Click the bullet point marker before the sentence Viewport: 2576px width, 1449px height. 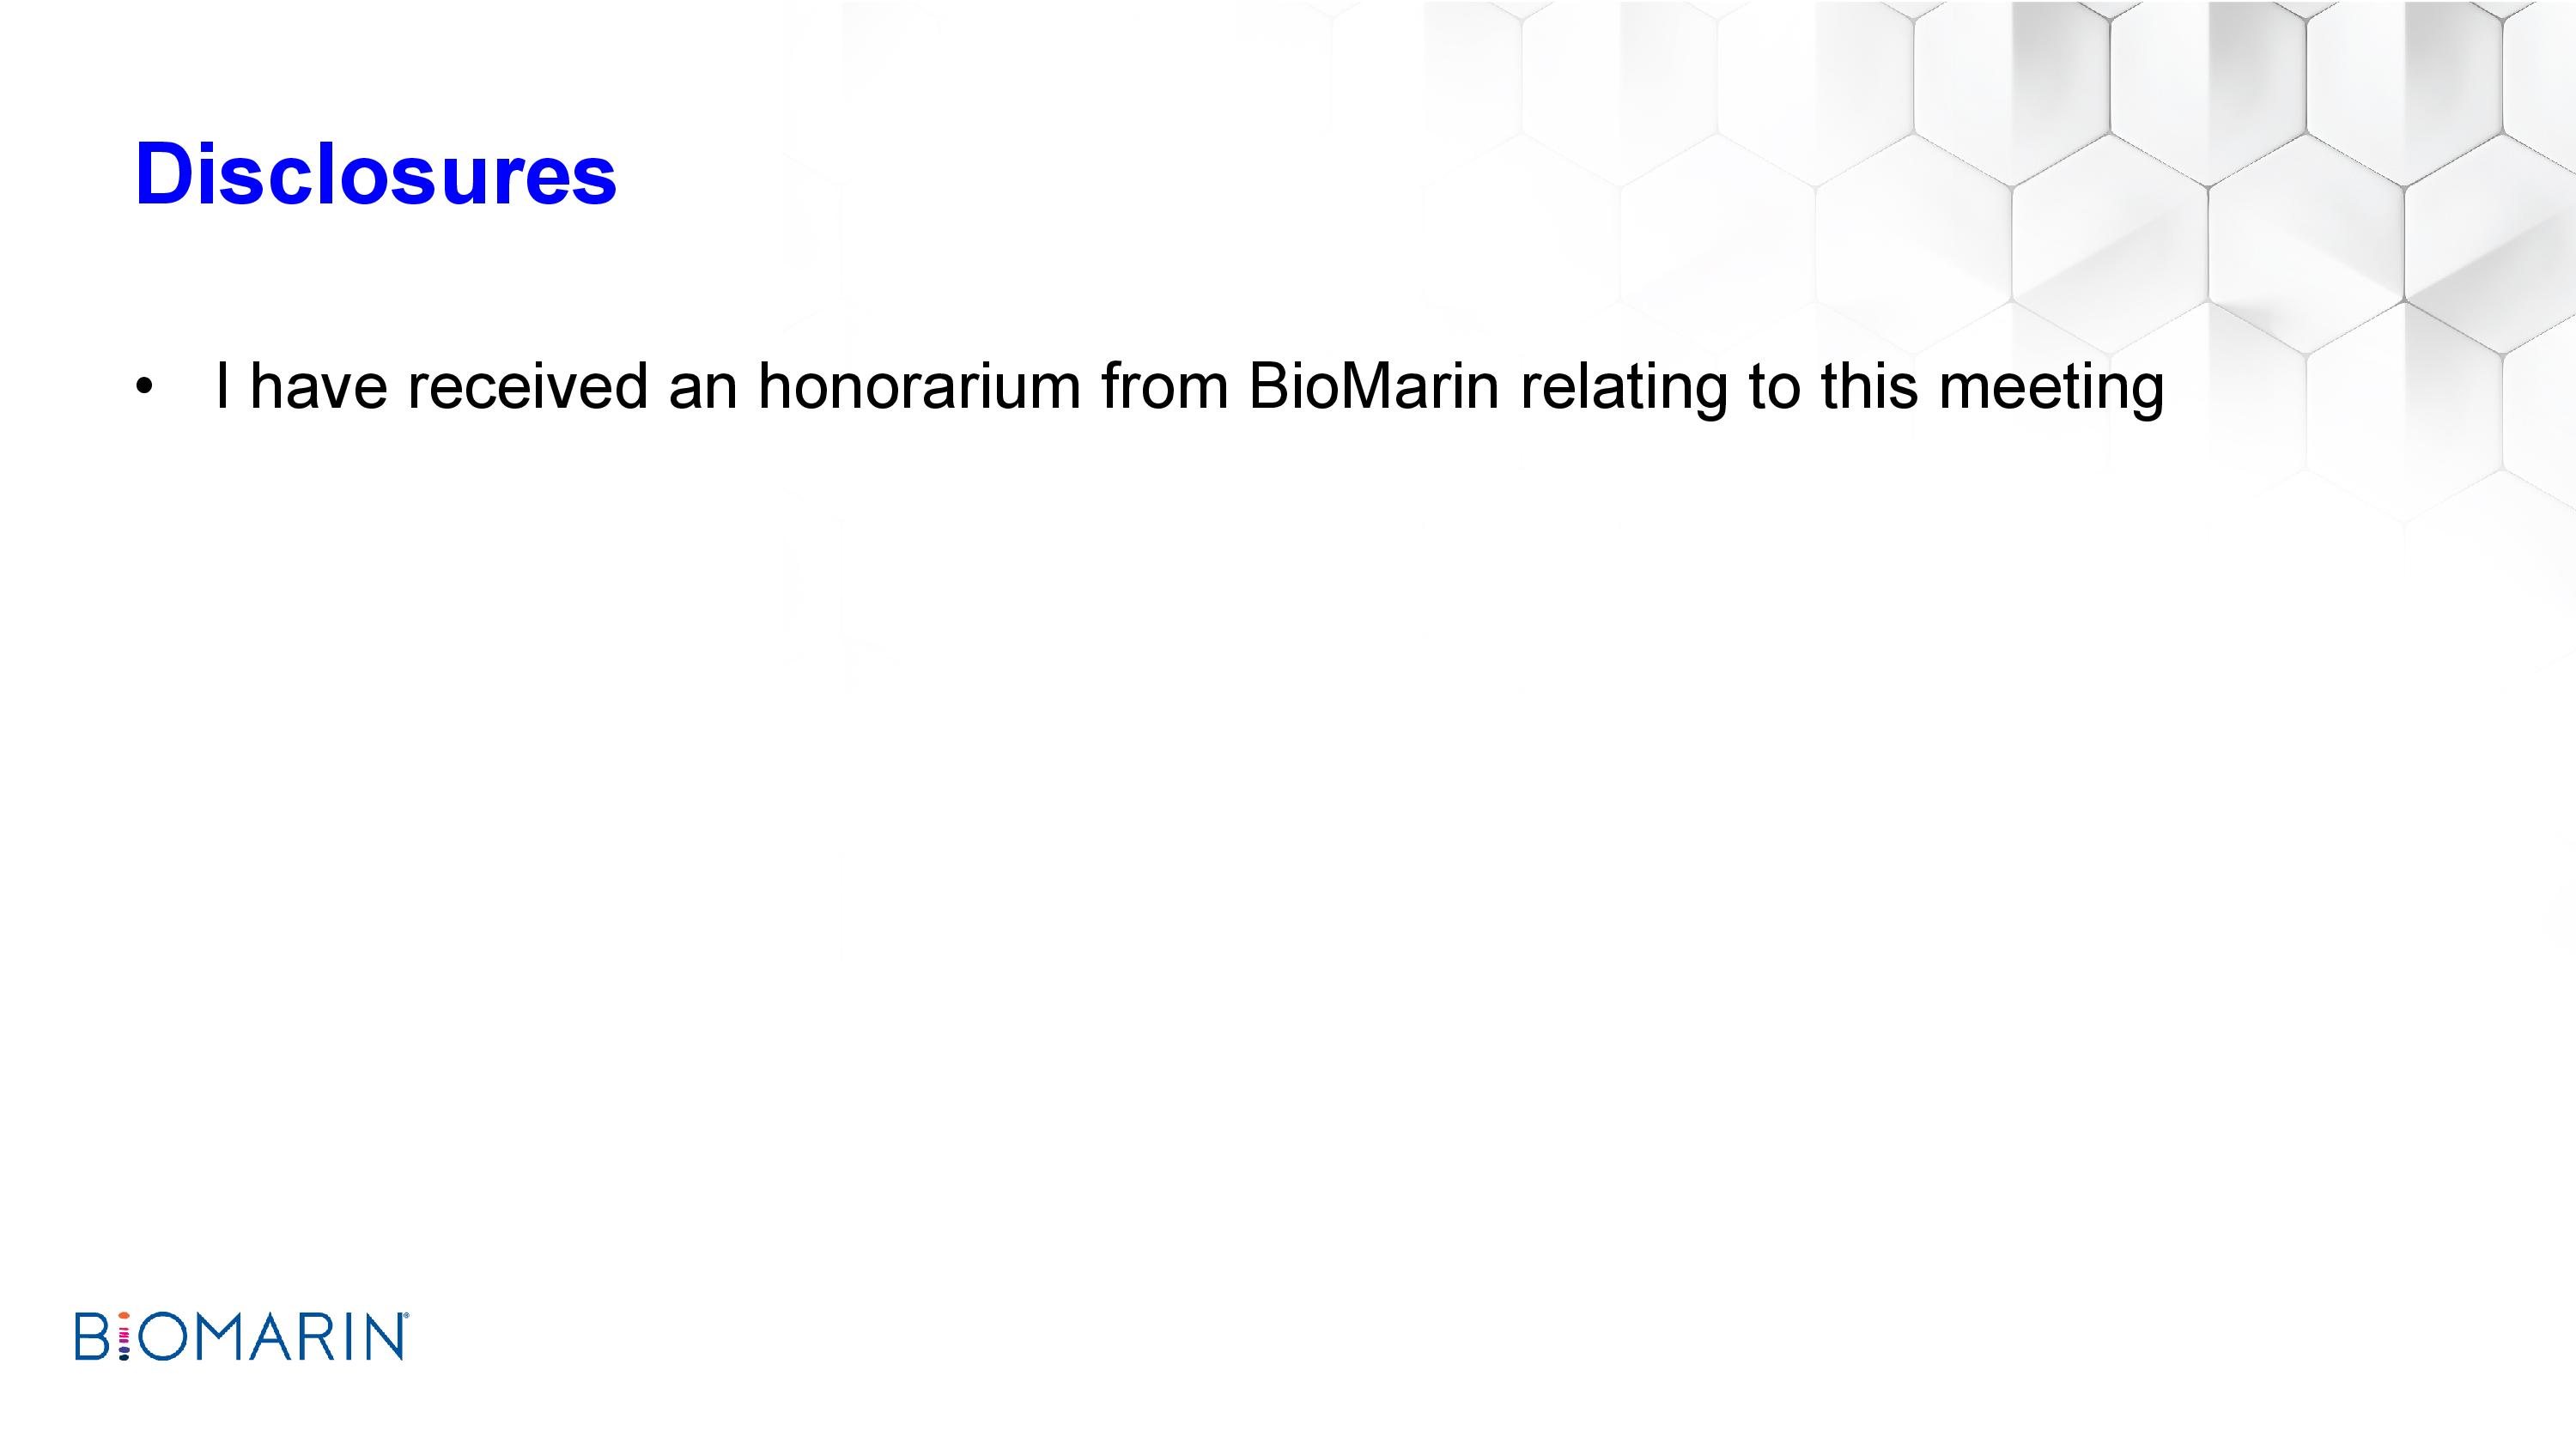pyautogui.click(x=144, y=388)
